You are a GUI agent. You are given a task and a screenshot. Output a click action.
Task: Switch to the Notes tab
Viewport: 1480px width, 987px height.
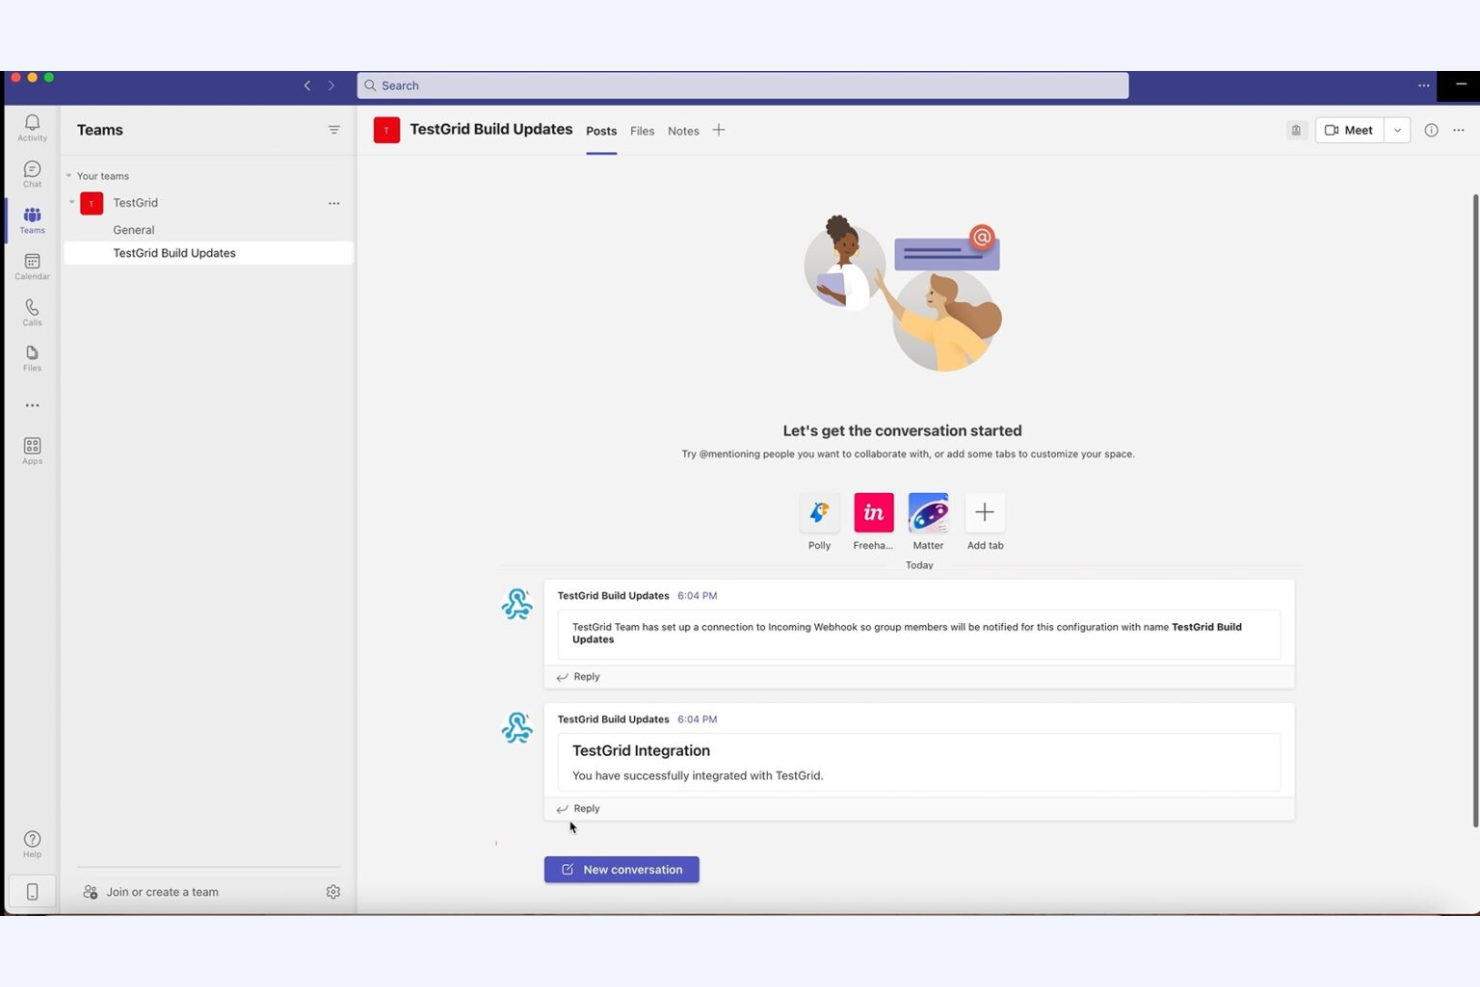coord(683,130)
